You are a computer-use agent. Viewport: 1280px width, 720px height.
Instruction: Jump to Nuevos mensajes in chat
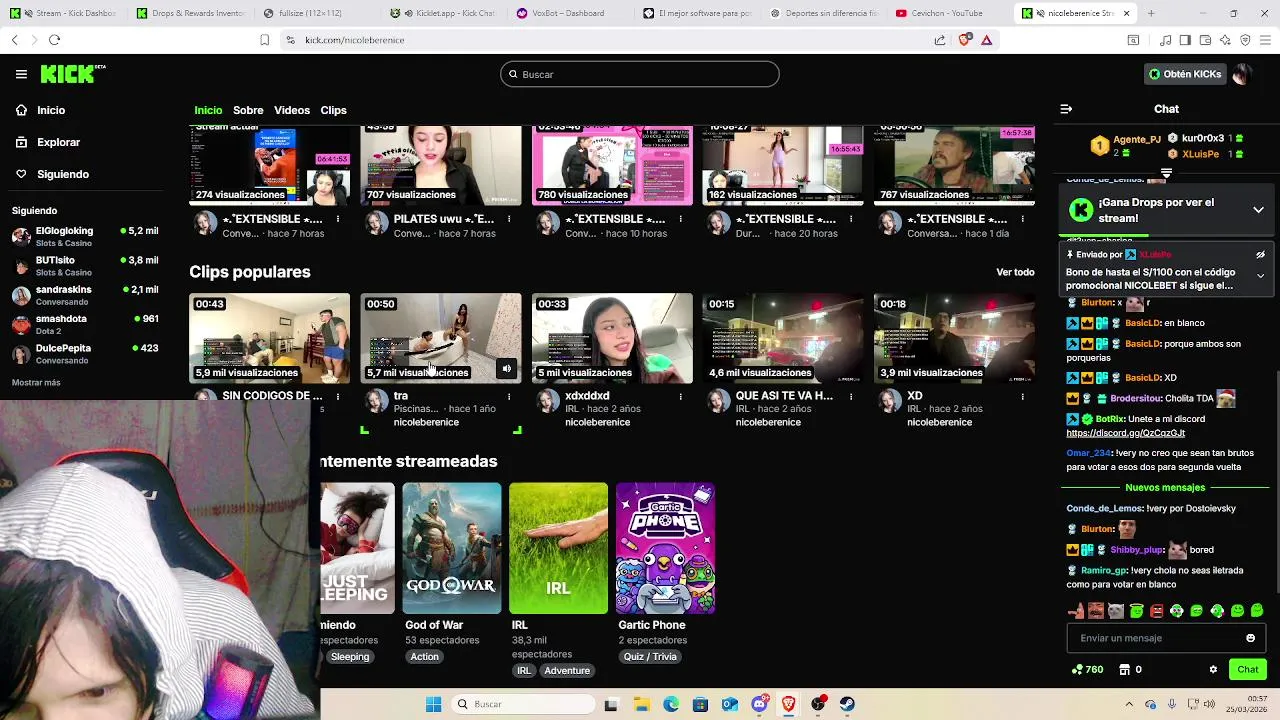tap(1165, 488)
